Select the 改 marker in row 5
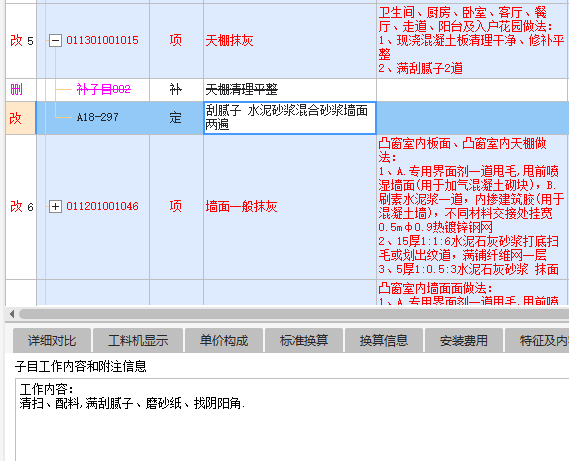Screen dimensions: 569x461 coord(16,40)
